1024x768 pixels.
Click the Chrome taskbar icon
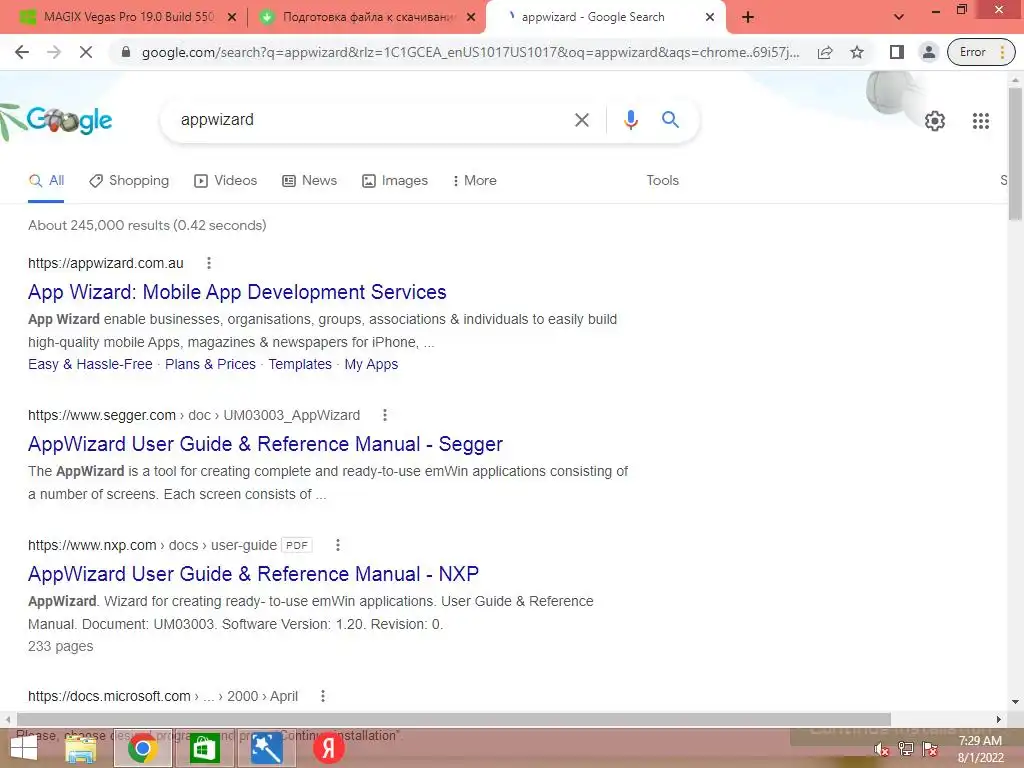[x=142, y=748]
